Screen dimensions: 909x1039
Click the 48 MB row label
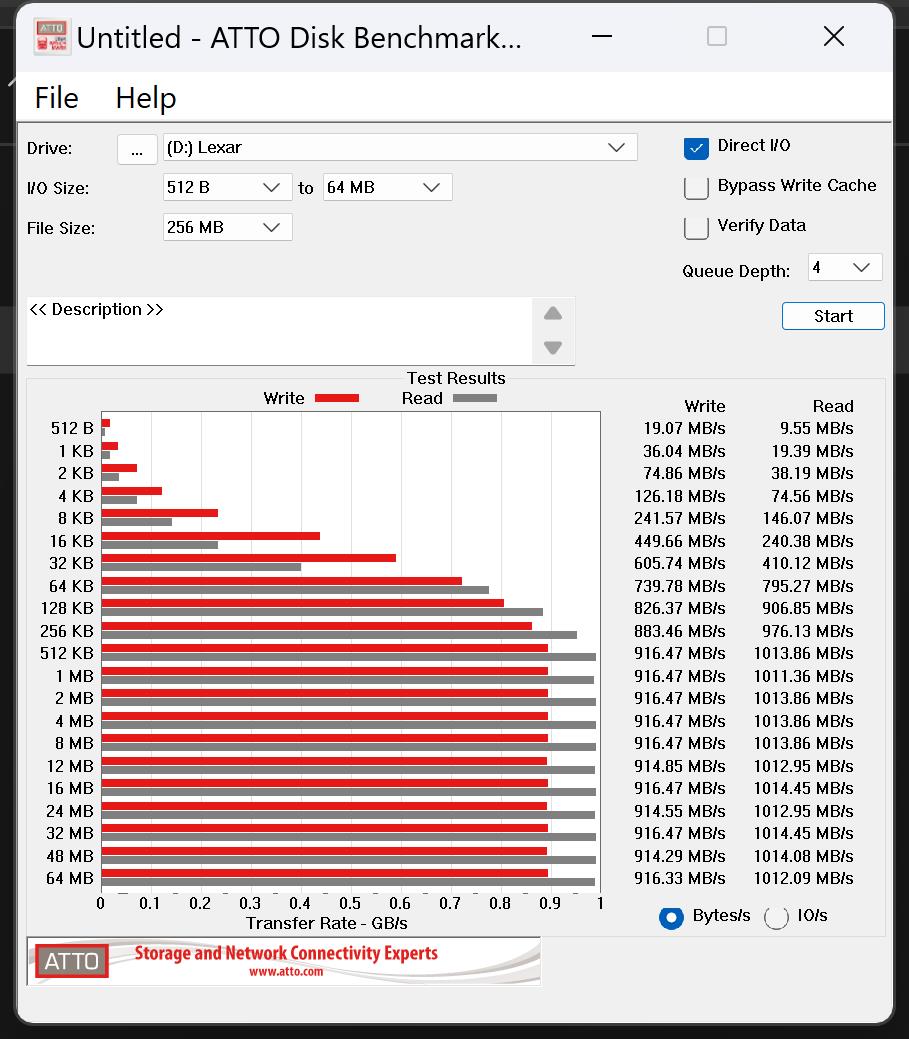coord(70,856)
